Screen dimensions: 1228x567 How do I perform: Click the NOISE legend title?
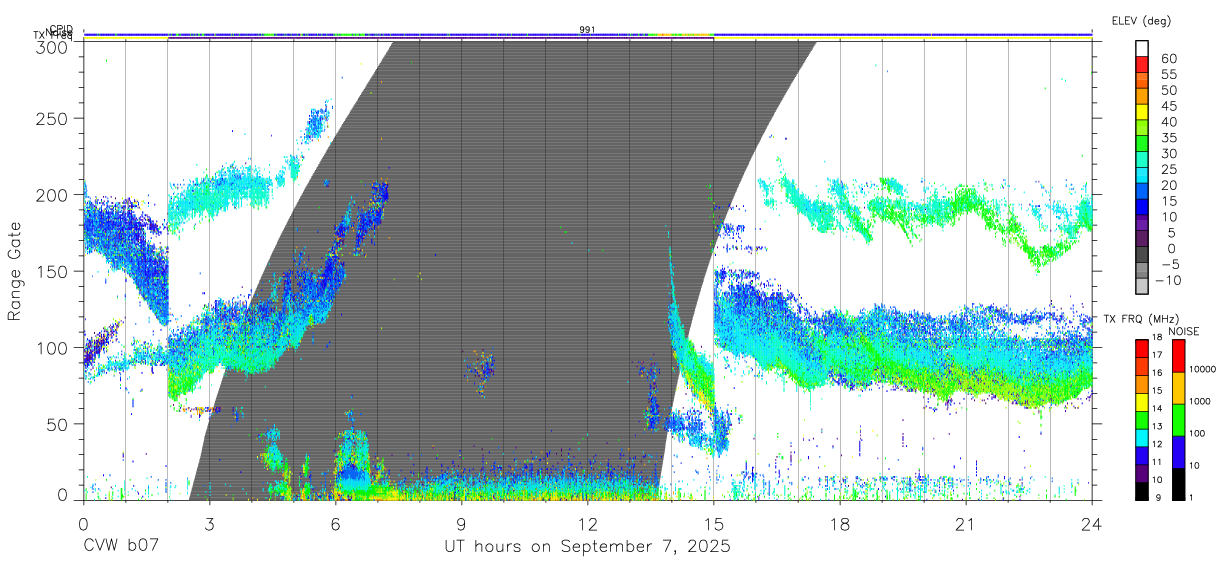click(1184, 331)
